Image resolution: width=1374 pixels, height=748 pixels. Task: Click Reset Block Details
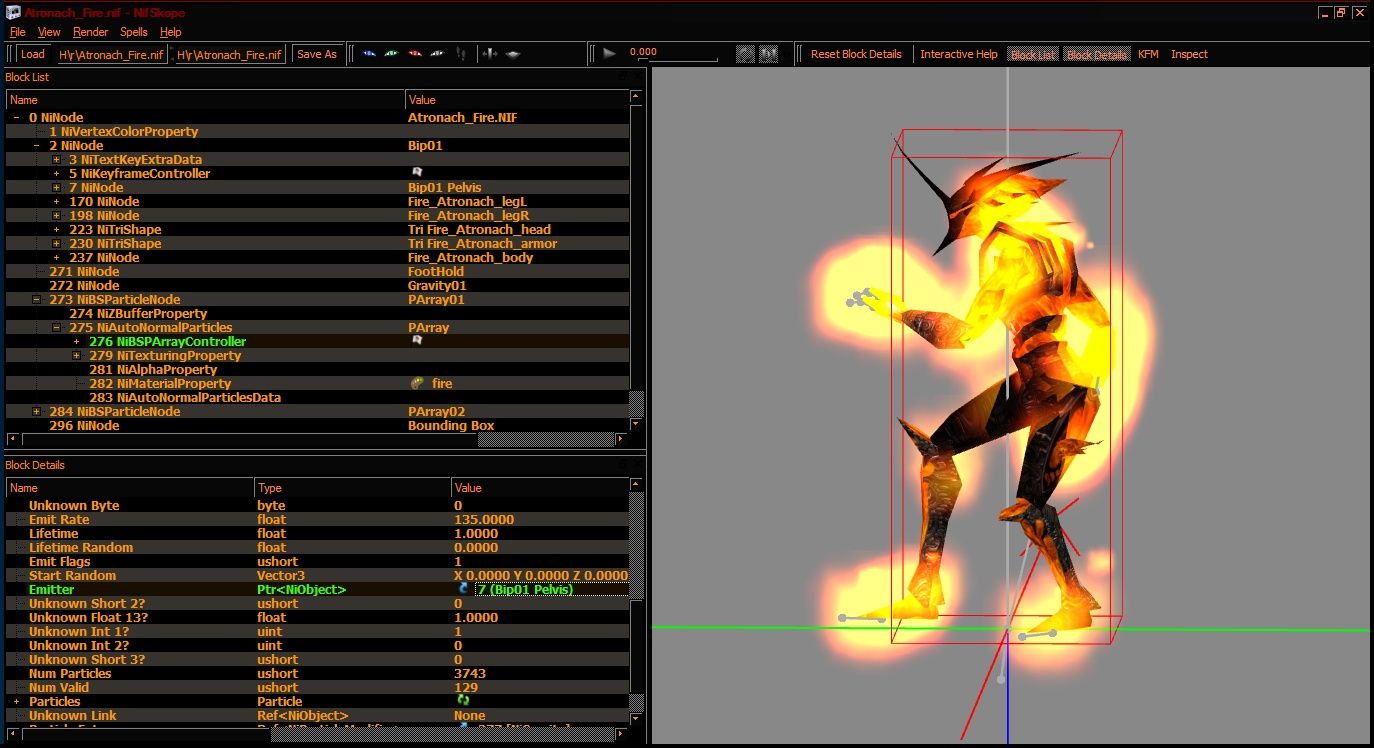point(856,54)
